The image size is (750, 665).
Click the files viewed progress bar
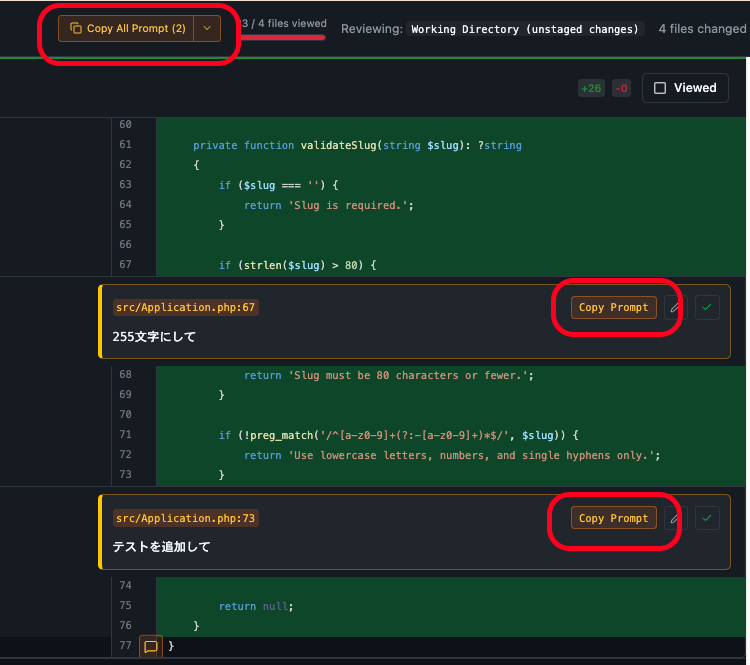284,37
